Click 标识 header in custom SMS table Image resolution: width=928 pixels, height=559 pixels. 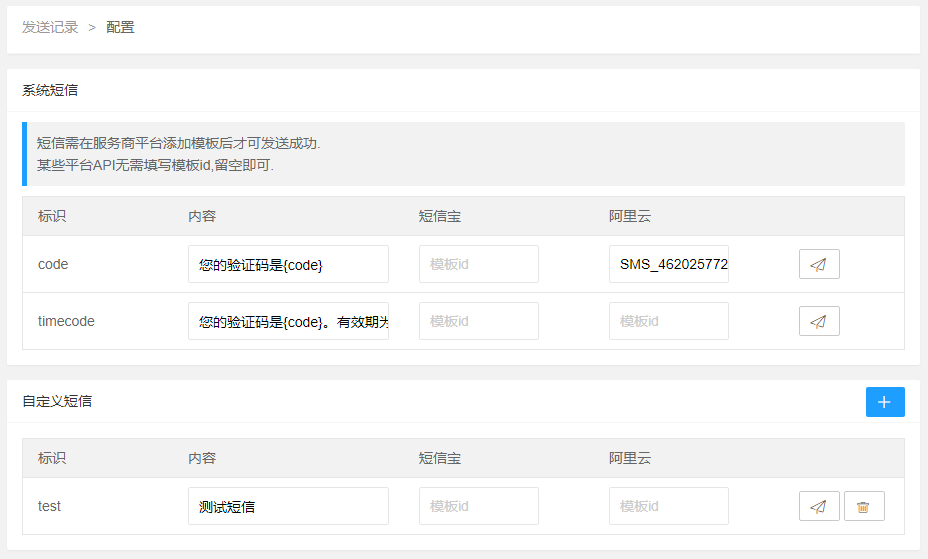[52, 458]
